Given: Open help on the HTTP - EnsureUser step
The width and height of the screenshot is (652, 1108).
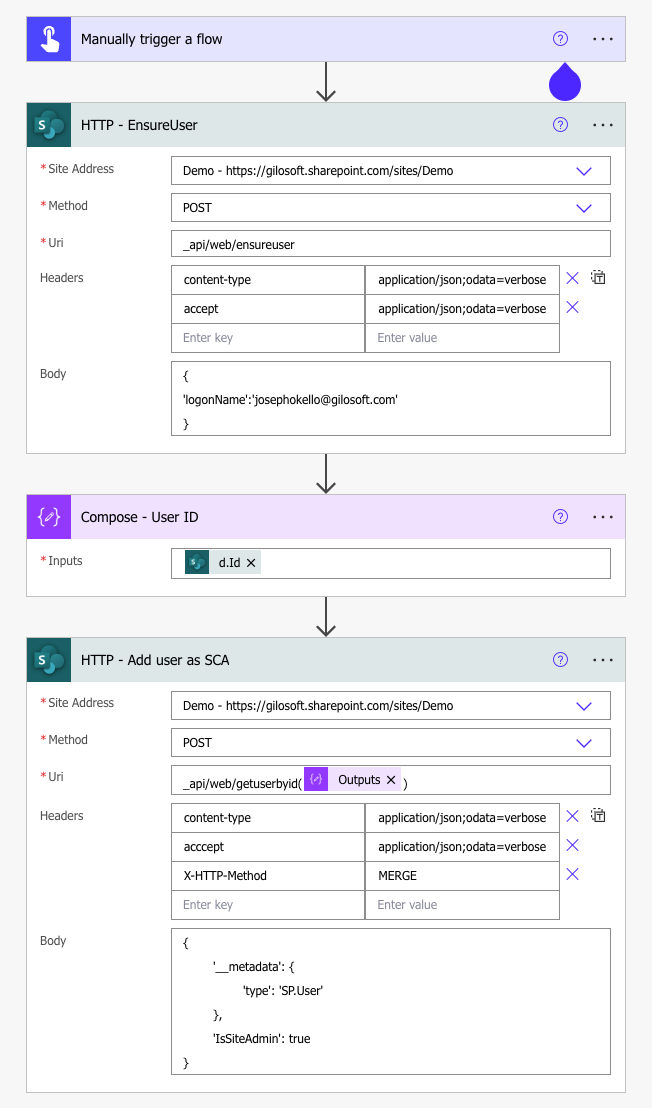Looking at the screenshot, I should pyautogui.click(x=560, y=124).
